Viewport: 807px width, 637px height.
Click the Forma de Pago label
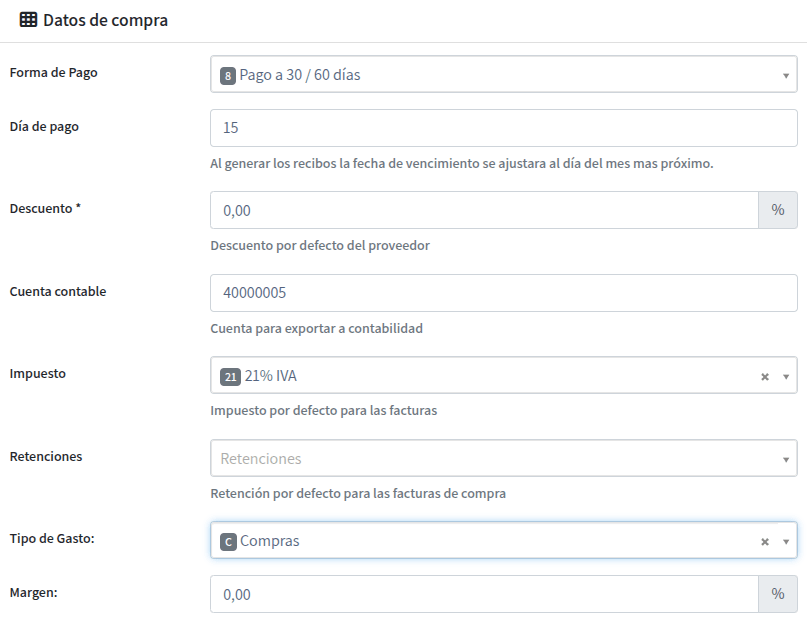[54, 73]
